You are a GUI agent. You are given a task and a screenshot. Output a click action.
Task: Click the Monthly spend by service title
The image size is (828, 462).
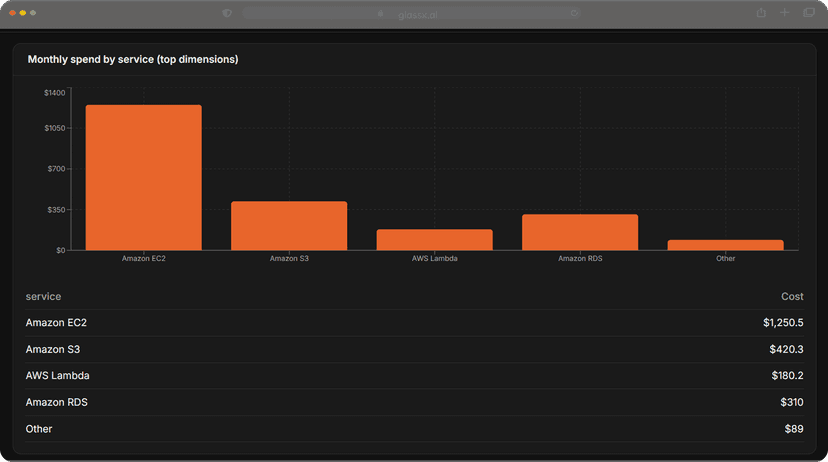133,60
